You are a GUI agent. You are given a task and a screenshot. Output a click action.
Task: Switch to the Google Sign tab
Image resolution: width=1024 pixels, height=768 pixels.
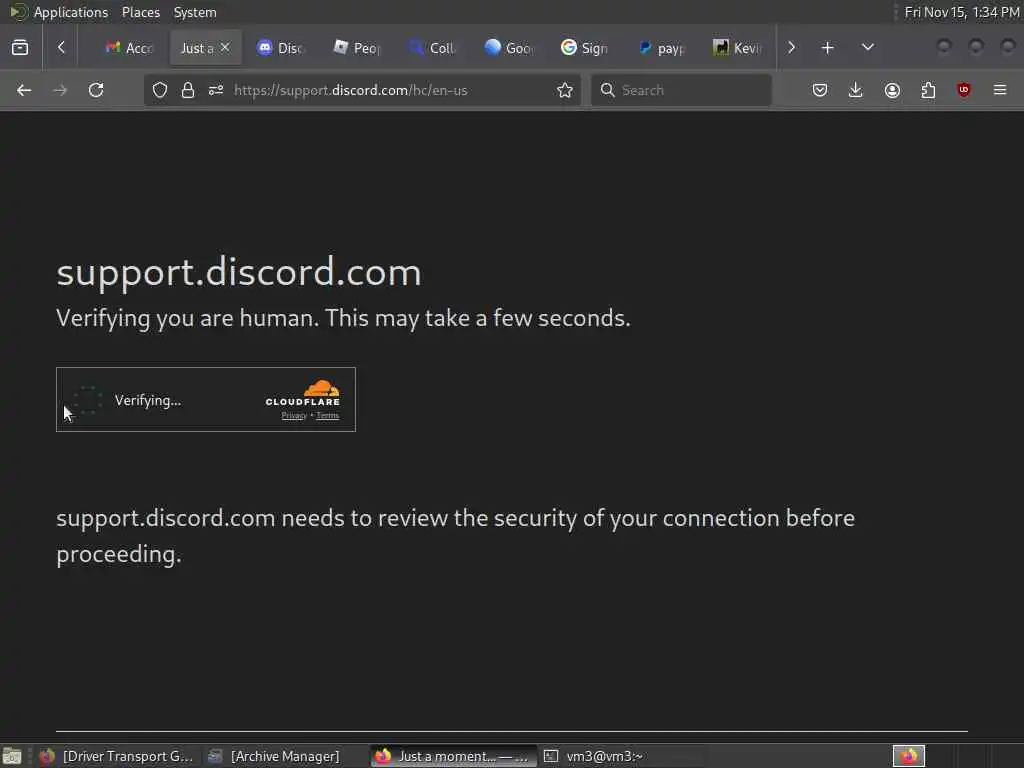[x=584, y=48]
